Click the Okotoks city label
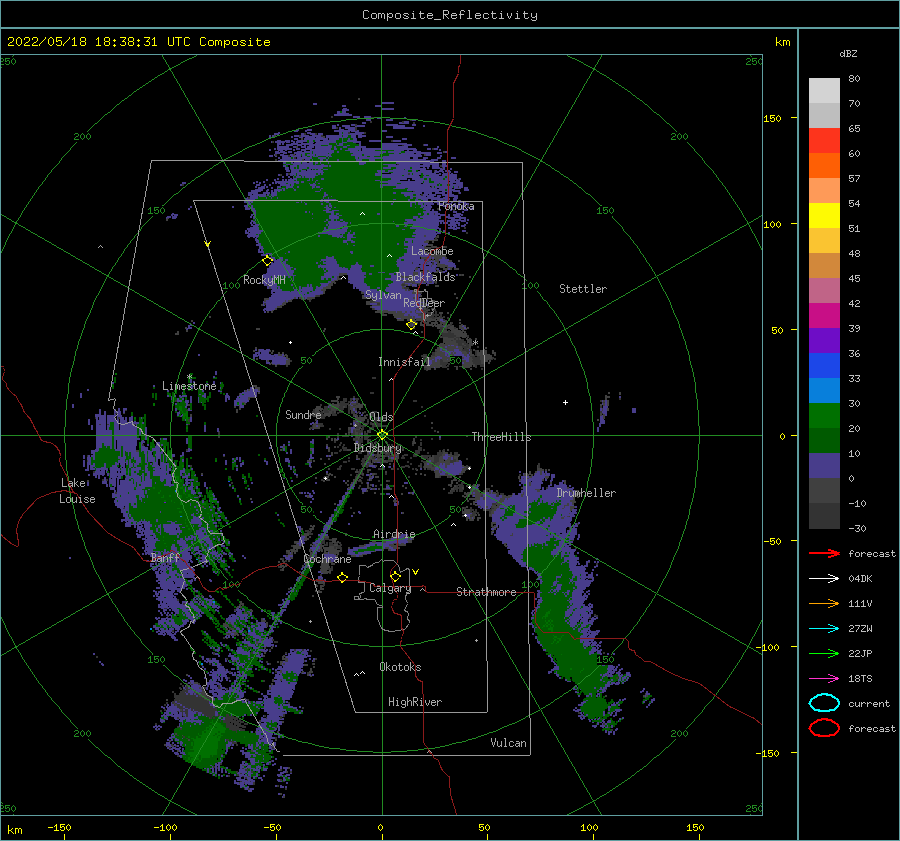 pos(400,667)
